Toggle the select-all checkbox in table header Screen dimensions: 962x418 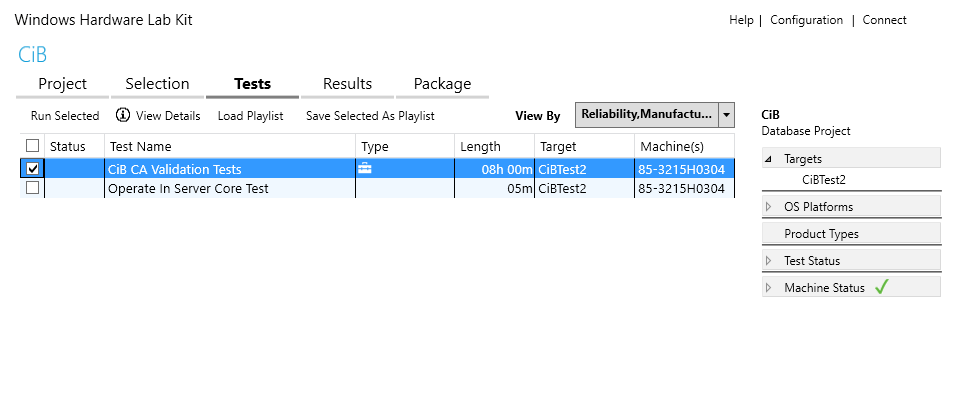point(33,145)
